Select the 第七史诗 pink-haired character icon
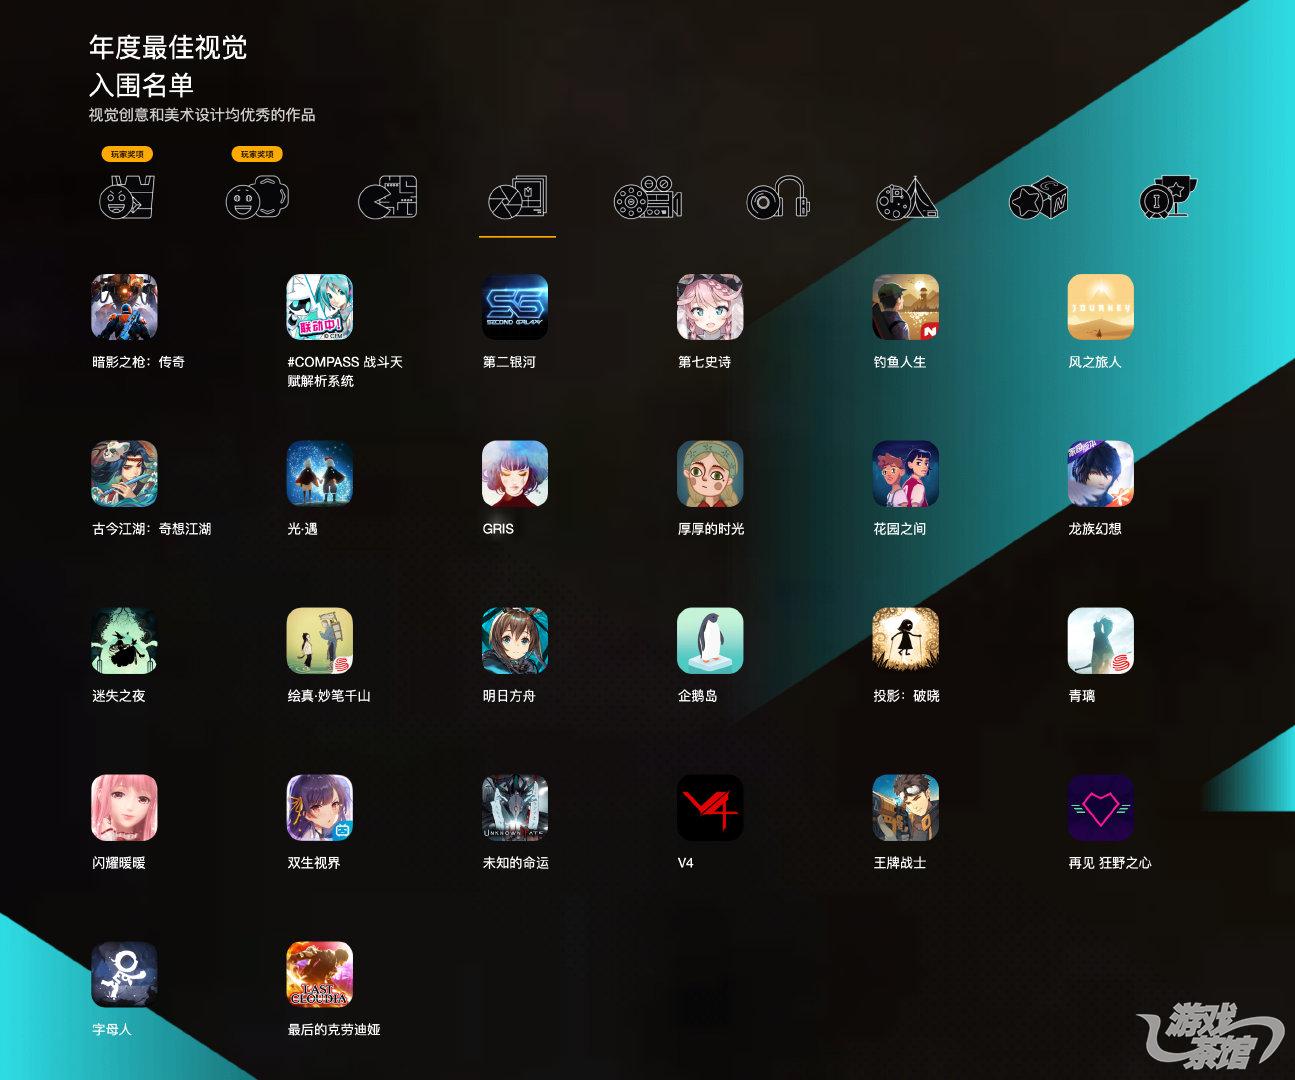This screenshot has height=1080, width=1295. coord(710,307)
